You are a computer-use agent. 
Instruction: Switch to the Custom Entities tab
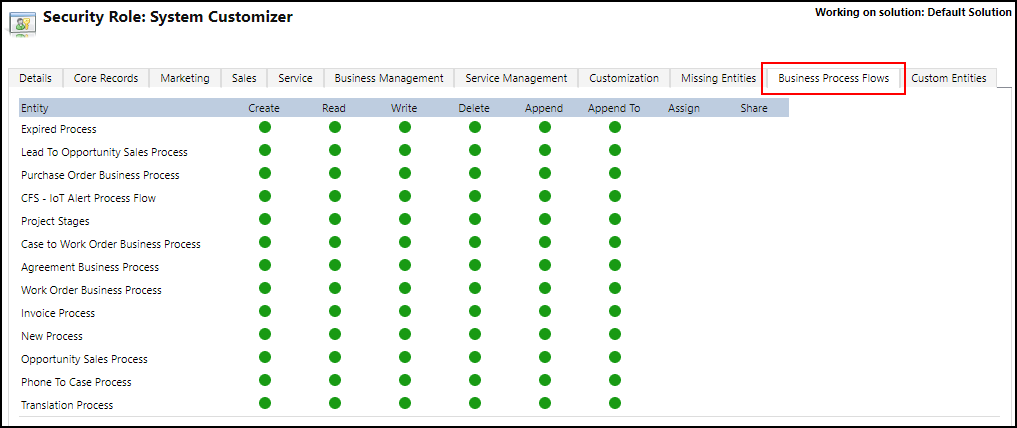click(948, 78)
